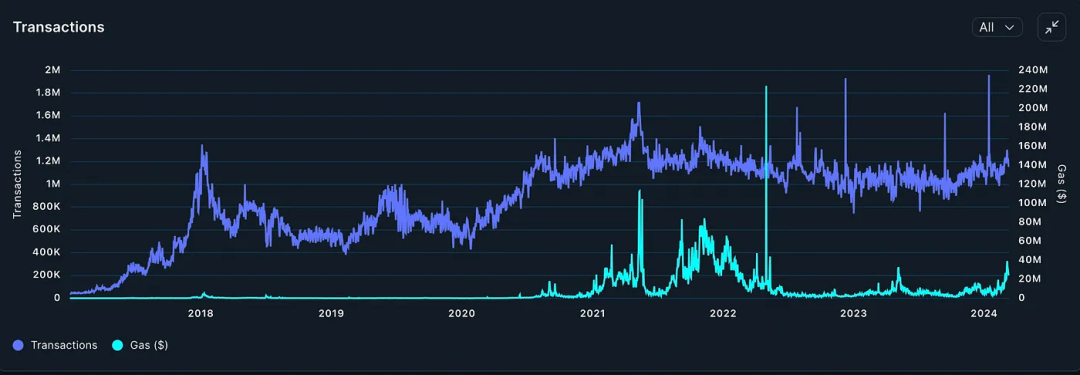
Task: Click the 20M right axis value
Action: click(x=1030, y=278)
